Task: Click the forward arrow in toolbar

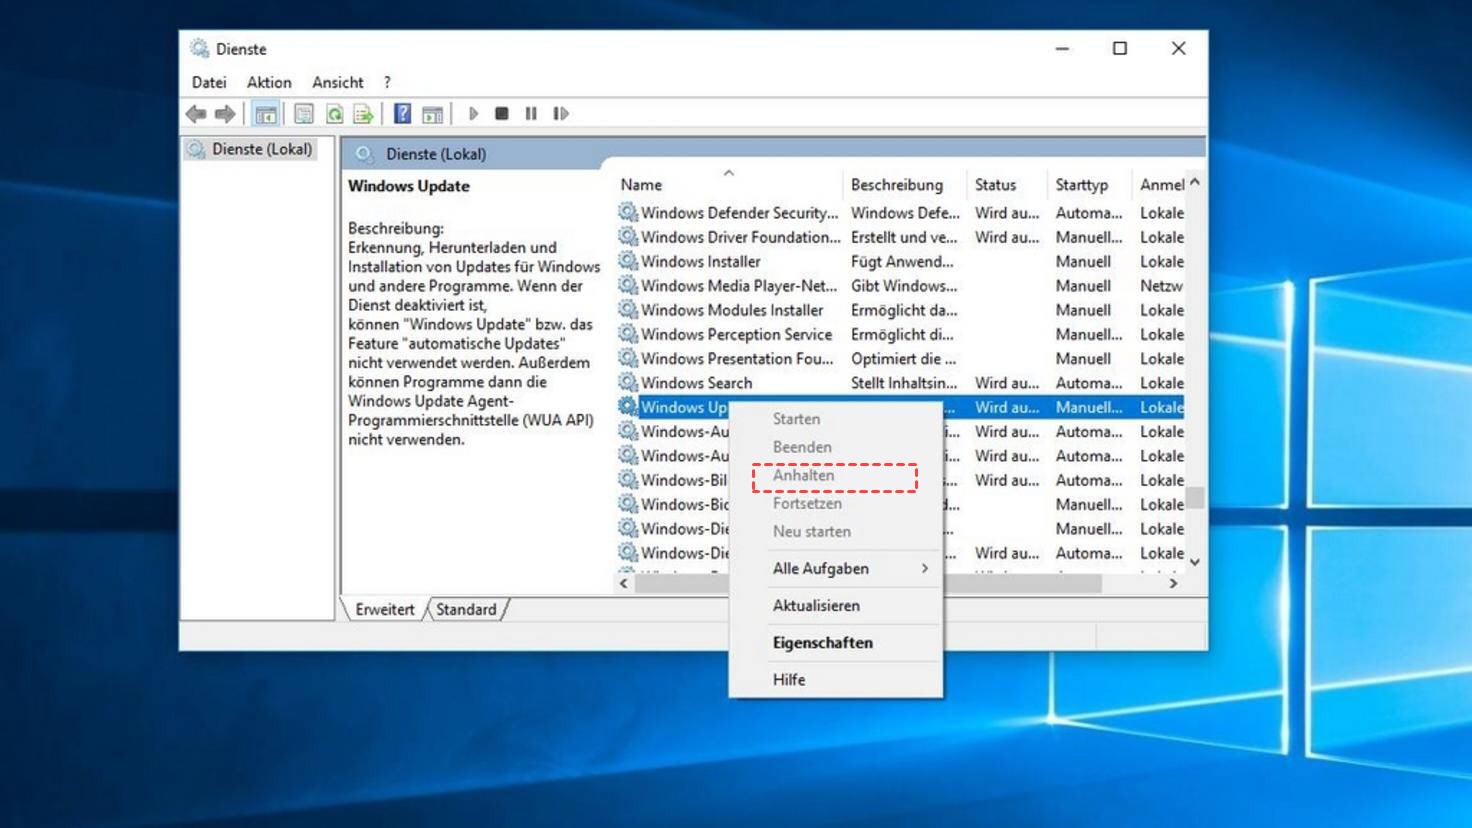Action: click(225, 114)
